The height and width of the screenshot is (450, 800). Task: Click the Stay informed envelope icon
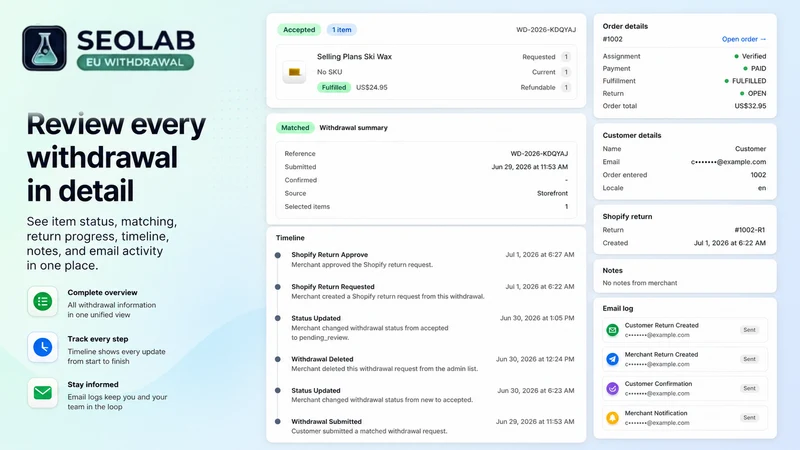(x=43, y=392)
